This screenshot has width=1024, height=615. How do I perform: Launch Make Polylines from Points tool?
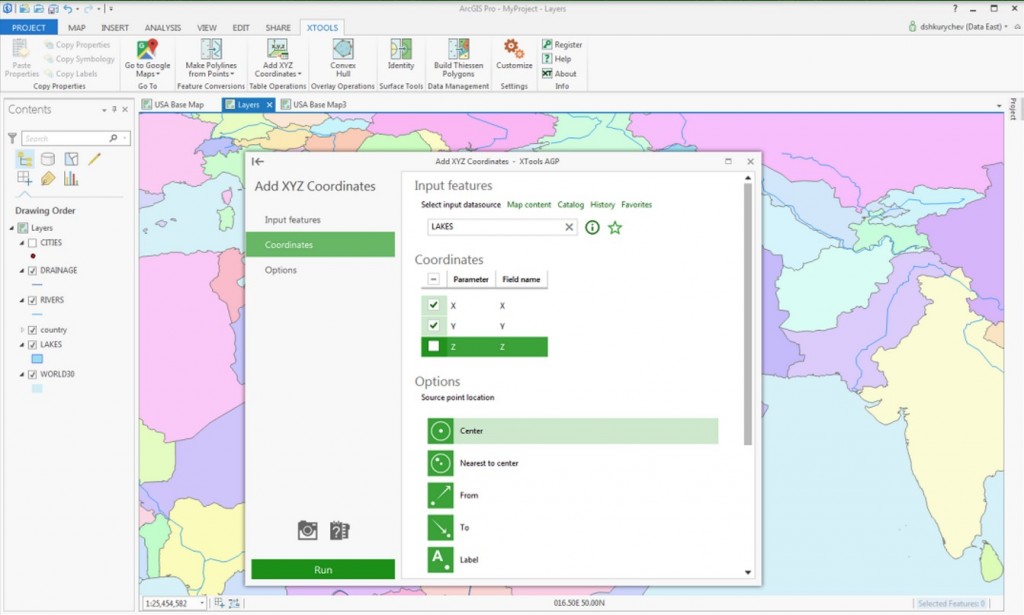tap(211, 58)
